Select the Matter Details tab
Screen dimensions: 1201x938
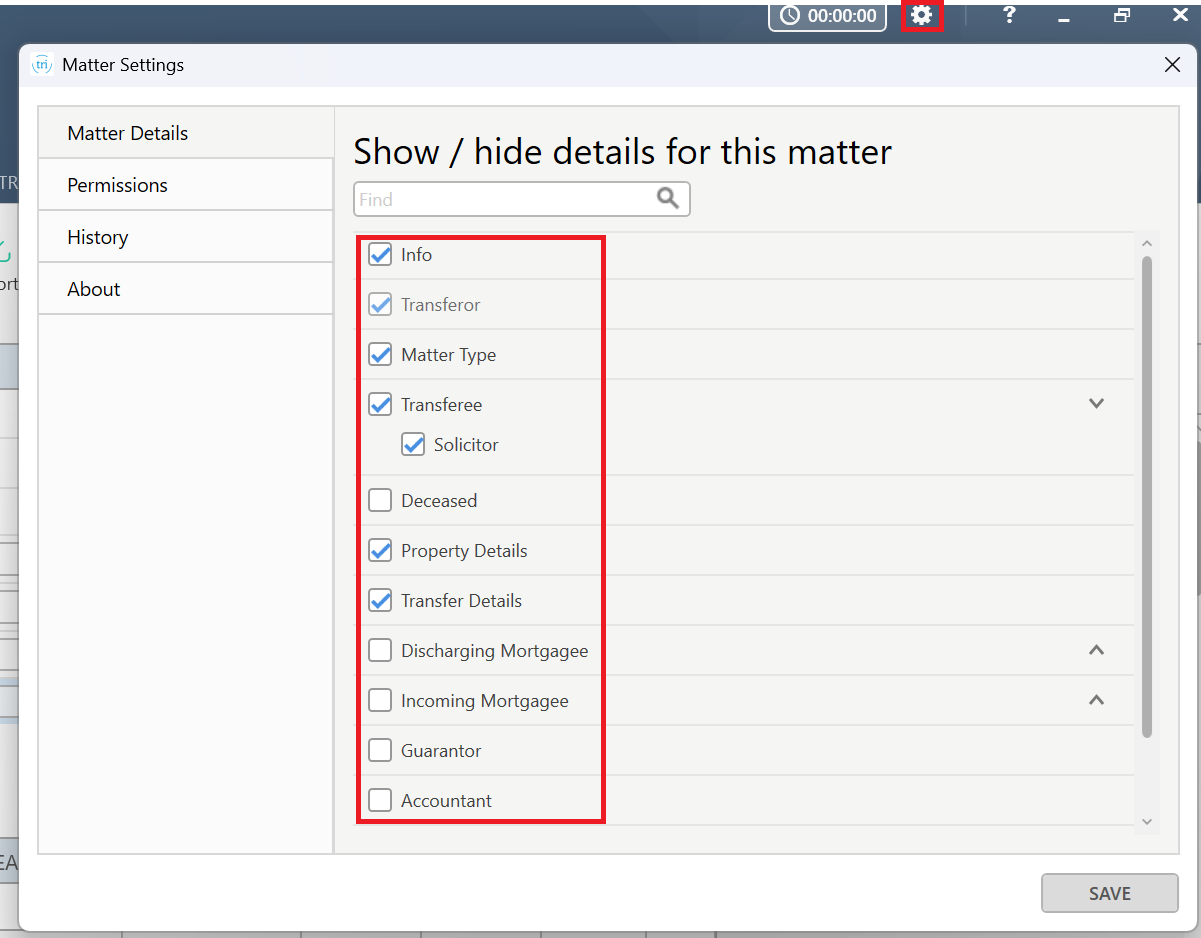[186, 133]
